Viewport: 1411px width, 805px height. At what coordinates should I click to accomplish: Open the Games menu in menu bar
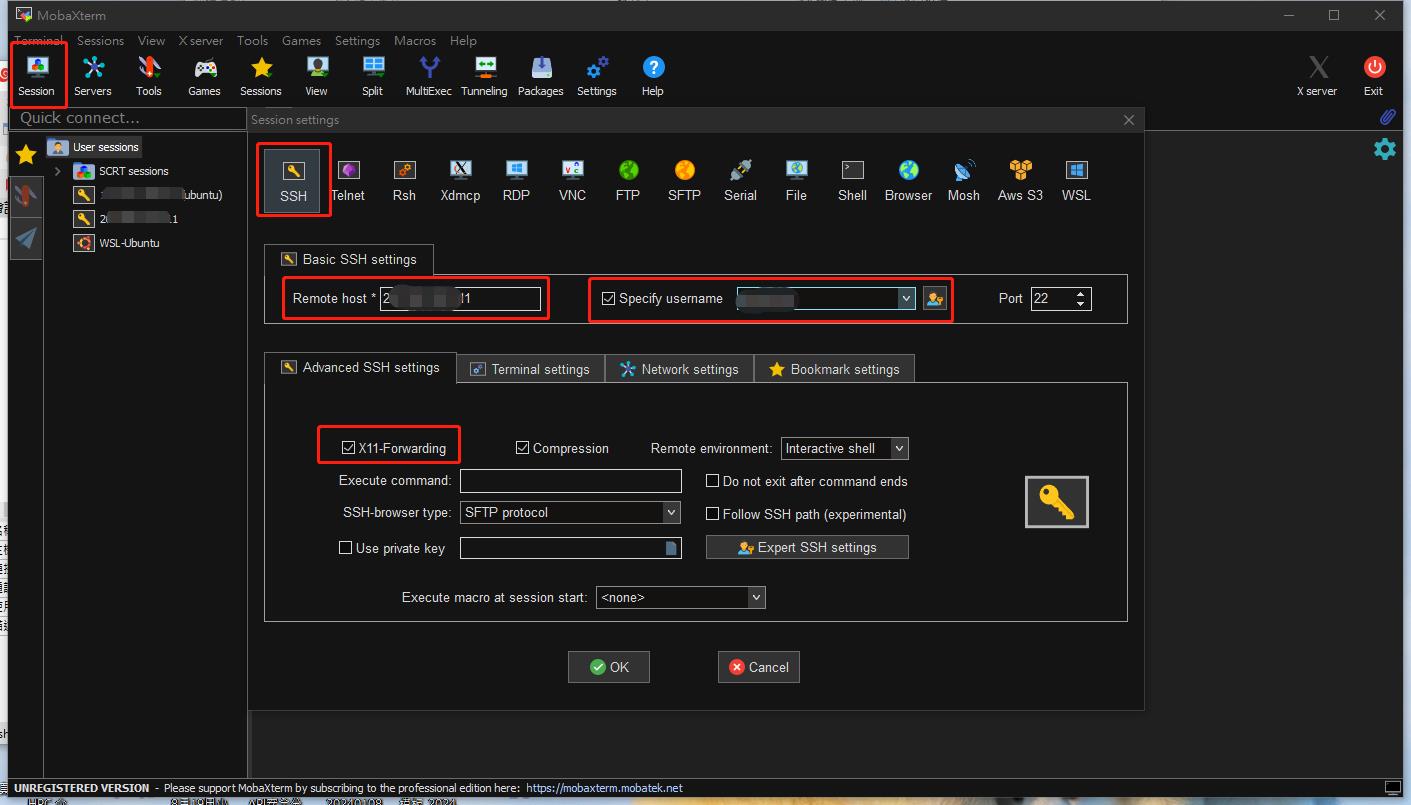301,41
